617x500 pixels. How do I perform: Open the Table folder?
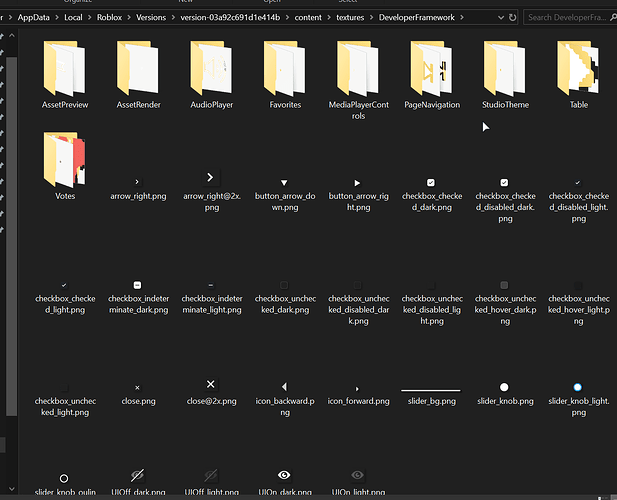pos(578,75)
